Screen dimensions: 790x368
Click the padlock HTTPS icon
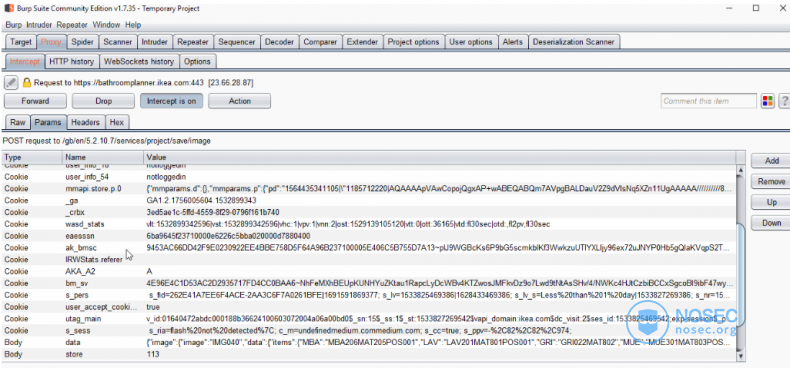pyautogui.click(x=27, y=82)
